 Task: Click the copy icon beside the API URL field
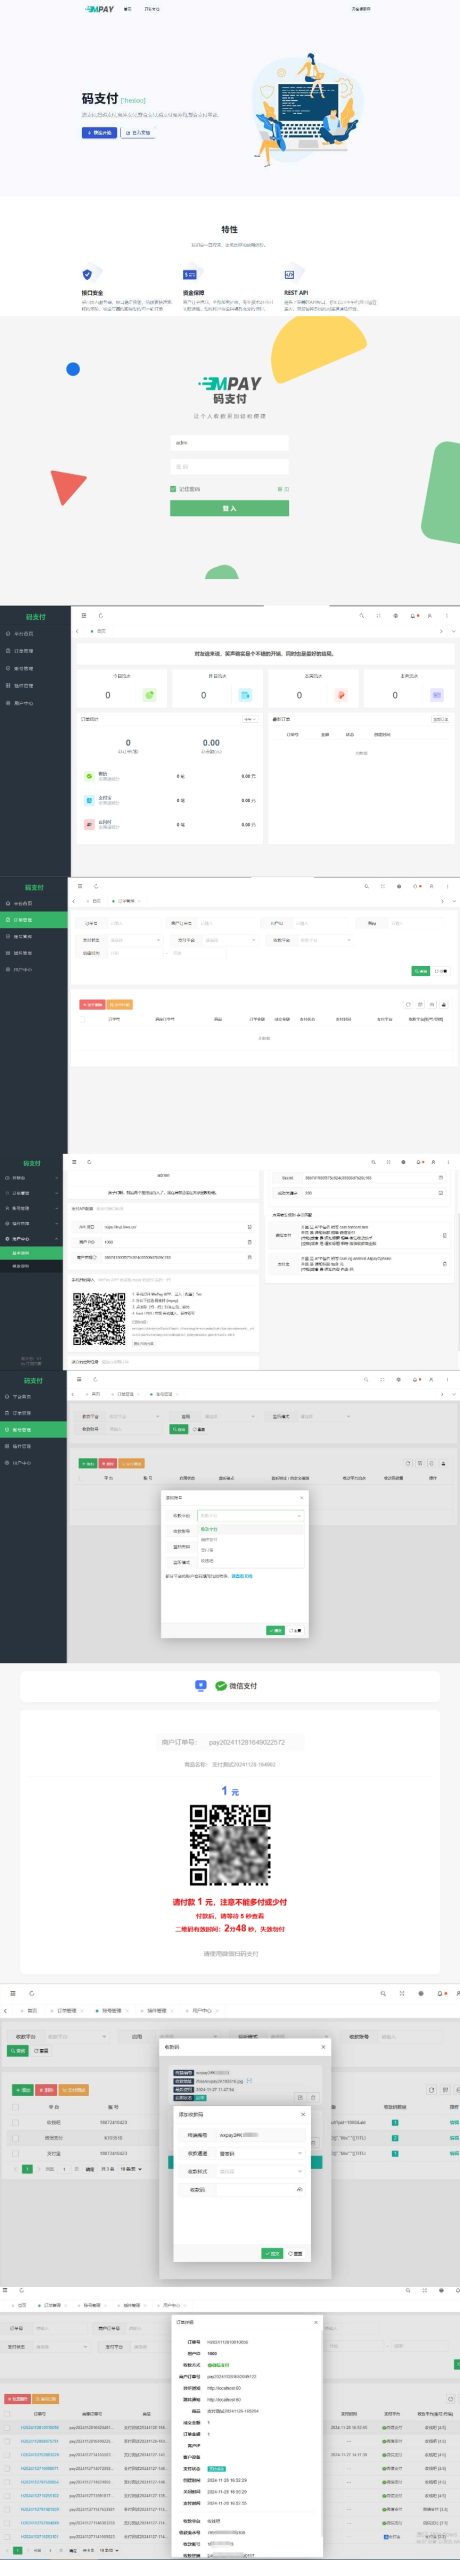(249, 1227)
